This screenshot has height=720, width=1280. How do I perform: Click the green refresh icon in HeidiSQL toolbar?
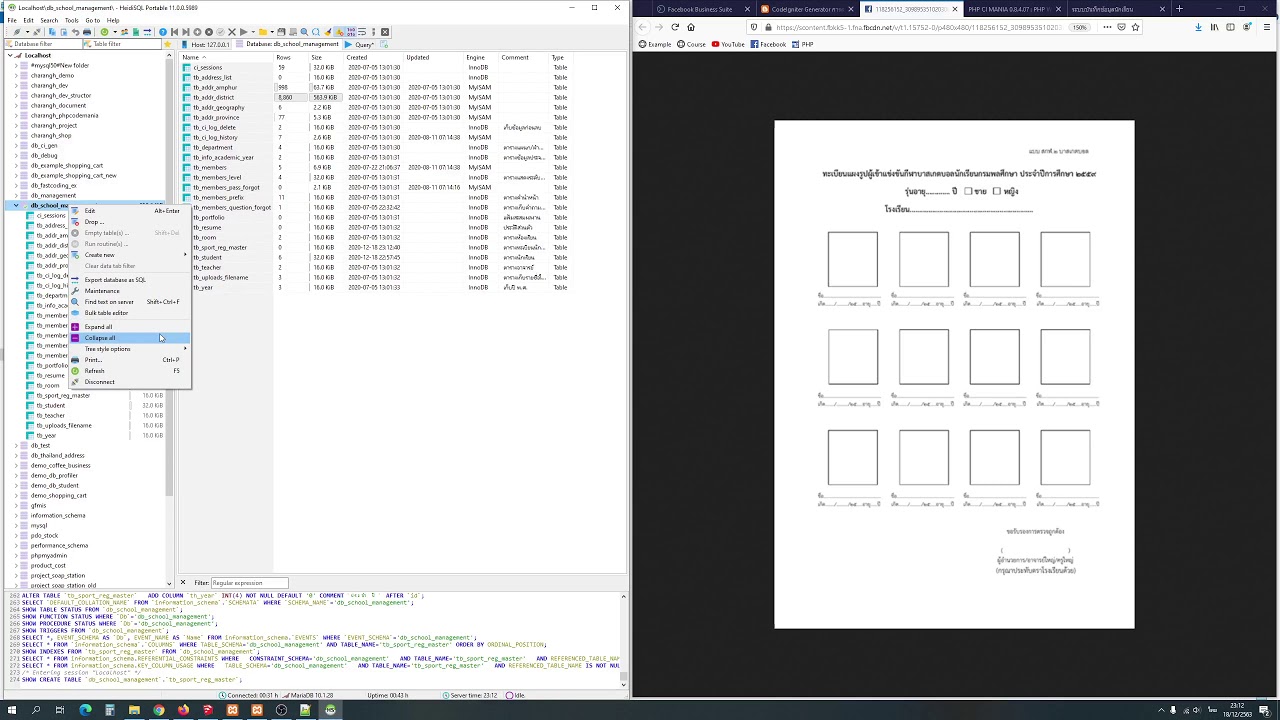coord(104,32)
